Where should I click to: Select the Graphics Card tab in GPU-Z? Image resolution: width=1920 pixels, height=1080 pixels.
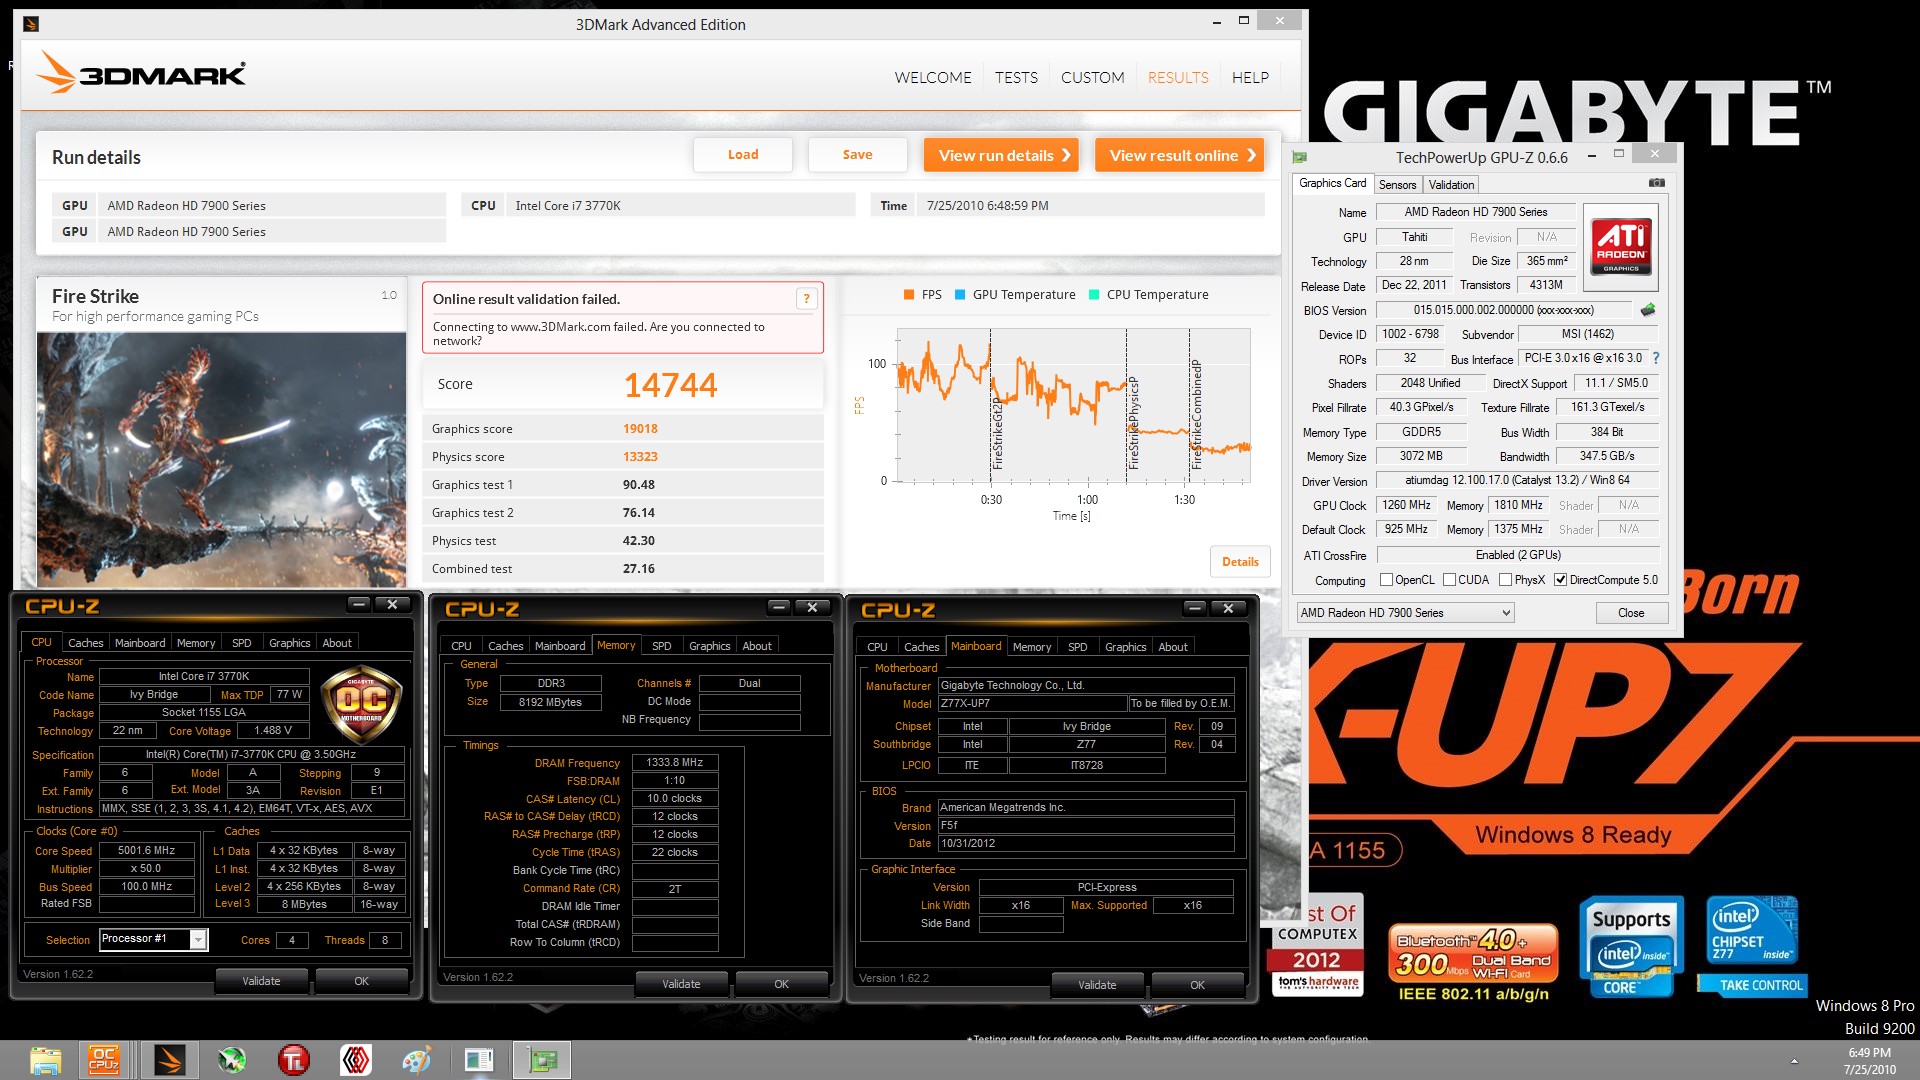pos(1332,184)
